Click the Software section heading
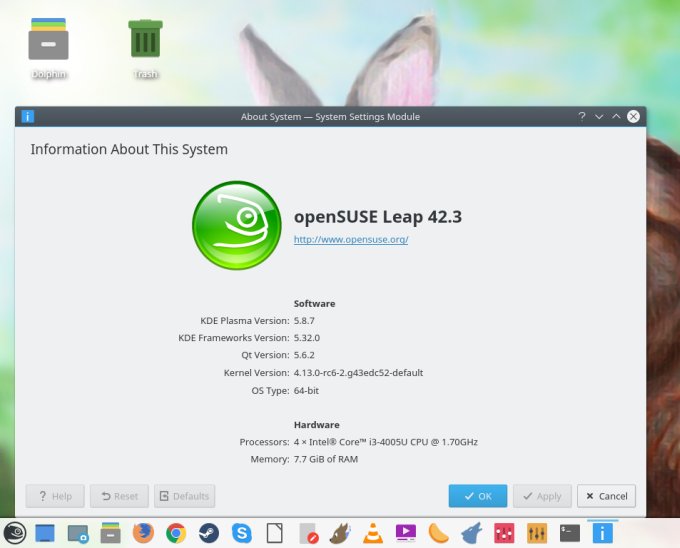Image resolution: width=680 pixels, height=548 pixels. point(314,303)
